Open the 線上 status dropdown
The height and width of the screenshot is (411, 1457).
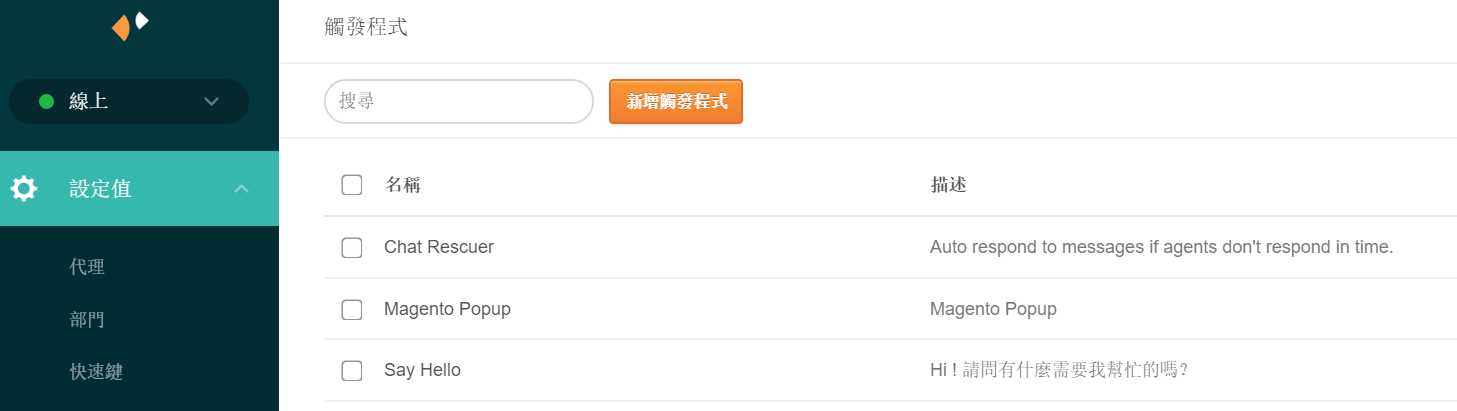(210, 101)
